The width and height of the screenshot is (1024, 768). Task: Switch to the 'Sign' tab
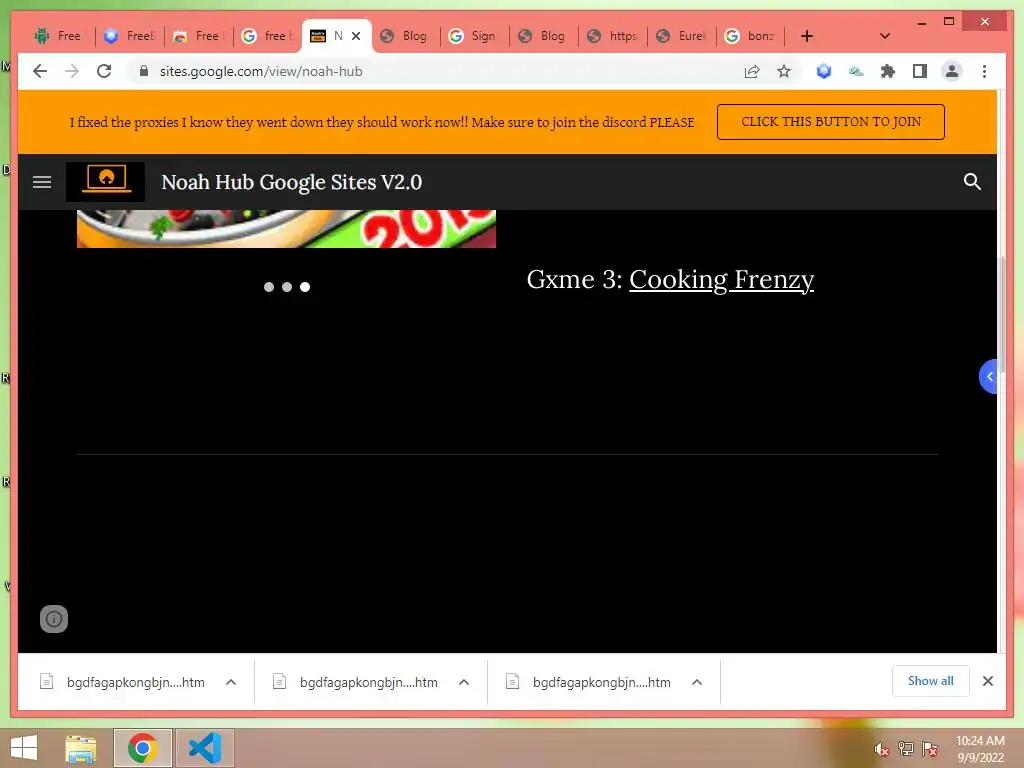[474, 36]
